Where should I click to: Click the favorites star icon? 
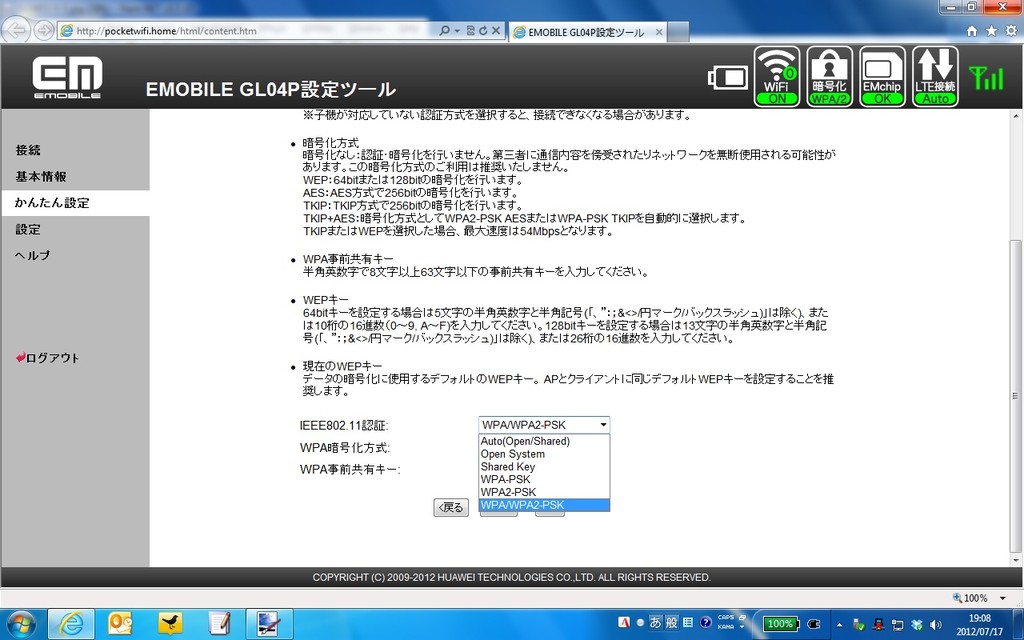(x=991, y=31)
